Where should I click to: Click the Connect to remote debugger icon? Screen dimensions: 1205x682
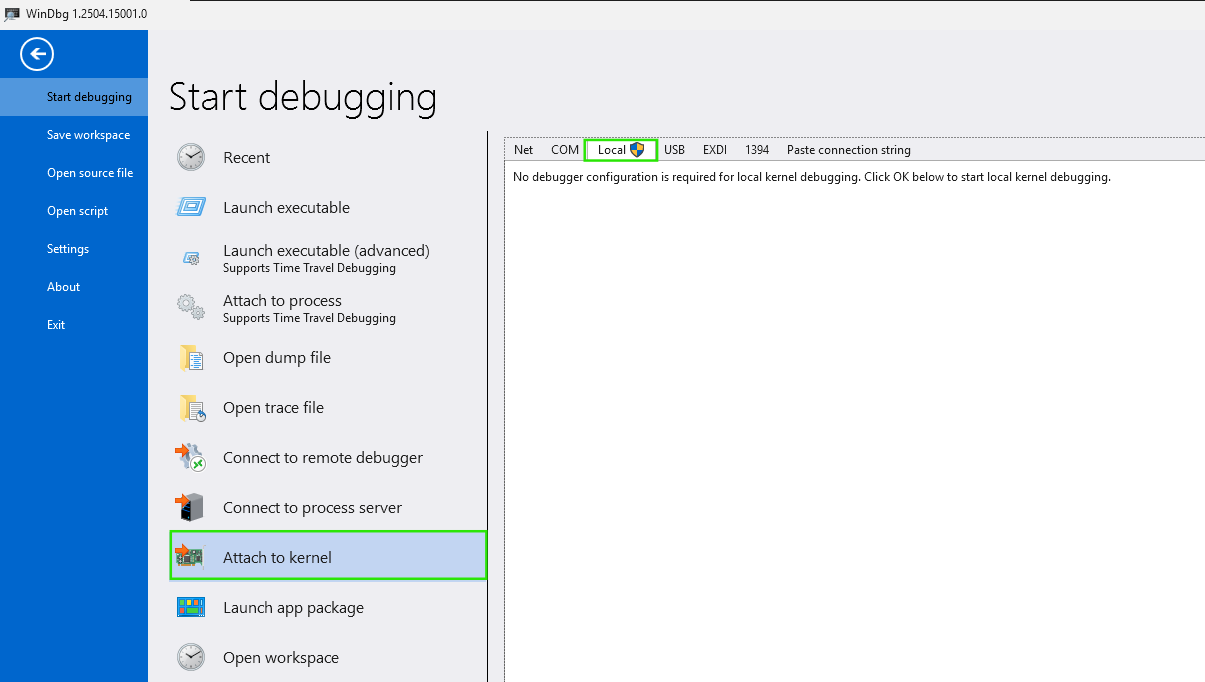tap(190, 457)
